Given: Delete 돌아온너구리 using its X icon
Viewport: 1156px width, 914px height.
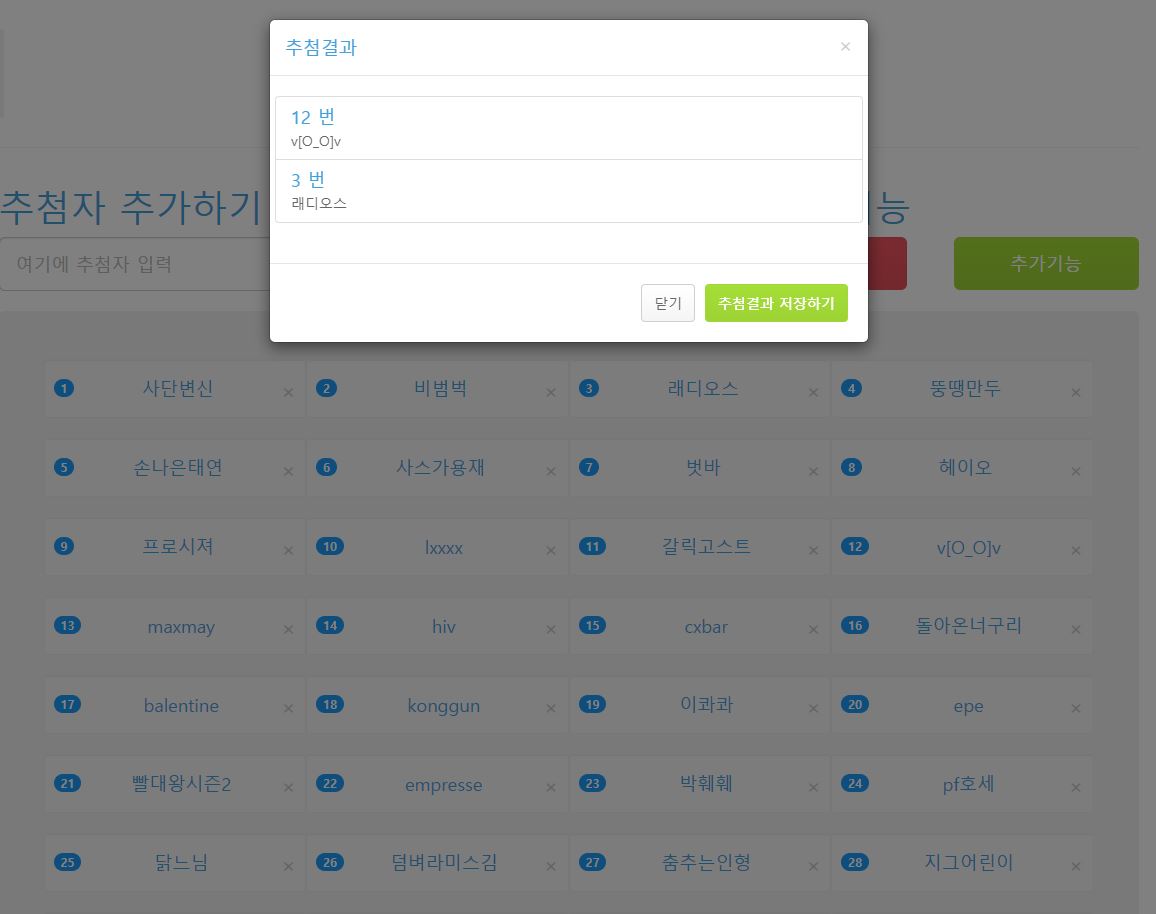Looking at the screenshot, I should point(1076,630).
